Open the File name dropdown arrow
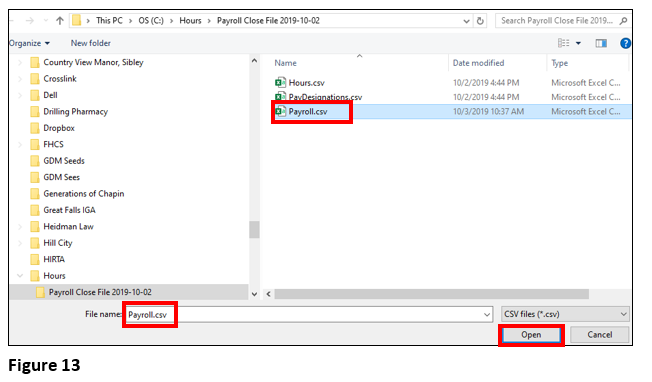652x382 pixels. (487, 315)
